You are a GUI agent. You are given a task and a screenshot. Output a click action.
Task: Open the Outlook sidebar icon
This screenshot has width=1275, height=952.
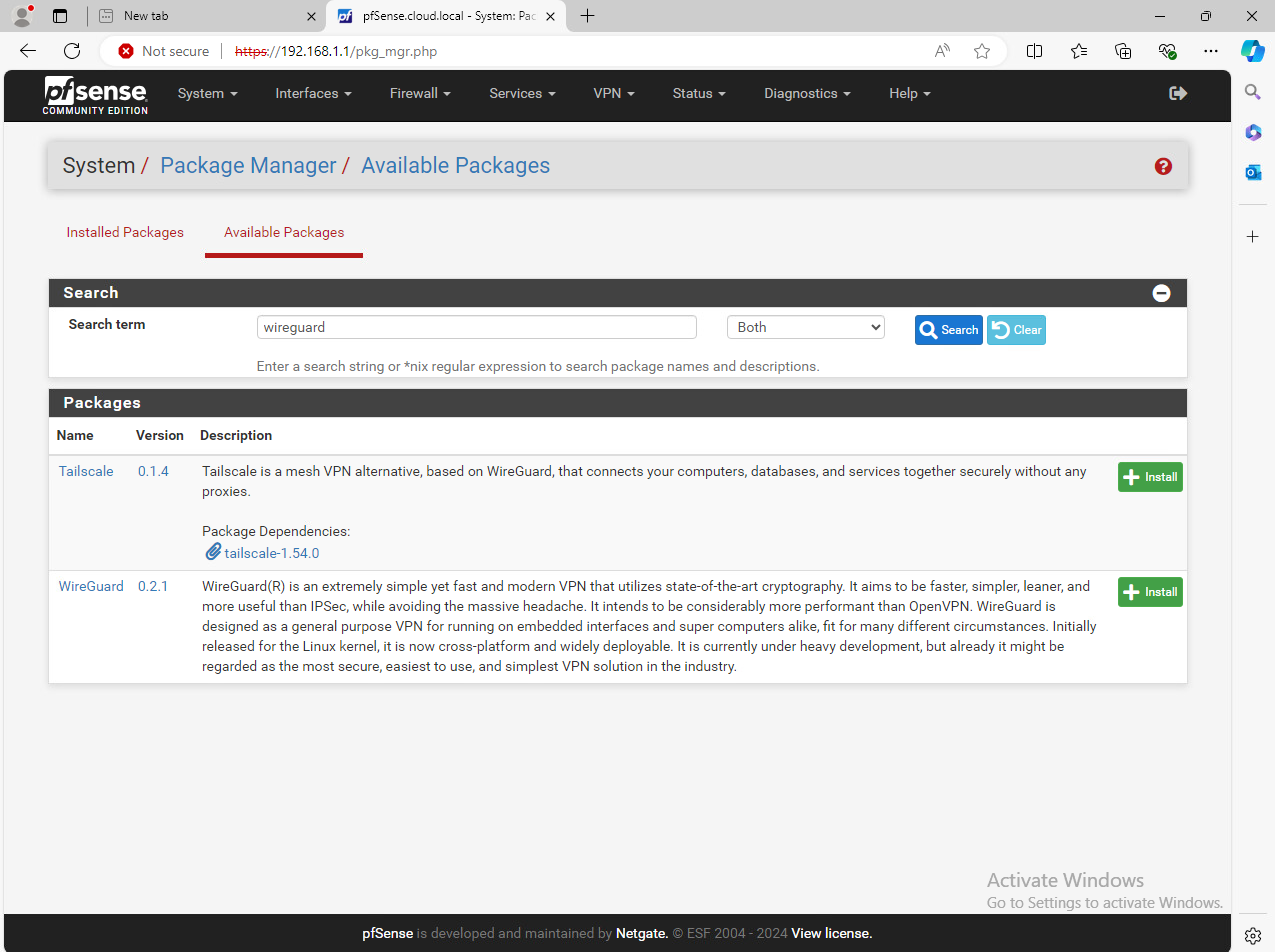pos(1253,172)
